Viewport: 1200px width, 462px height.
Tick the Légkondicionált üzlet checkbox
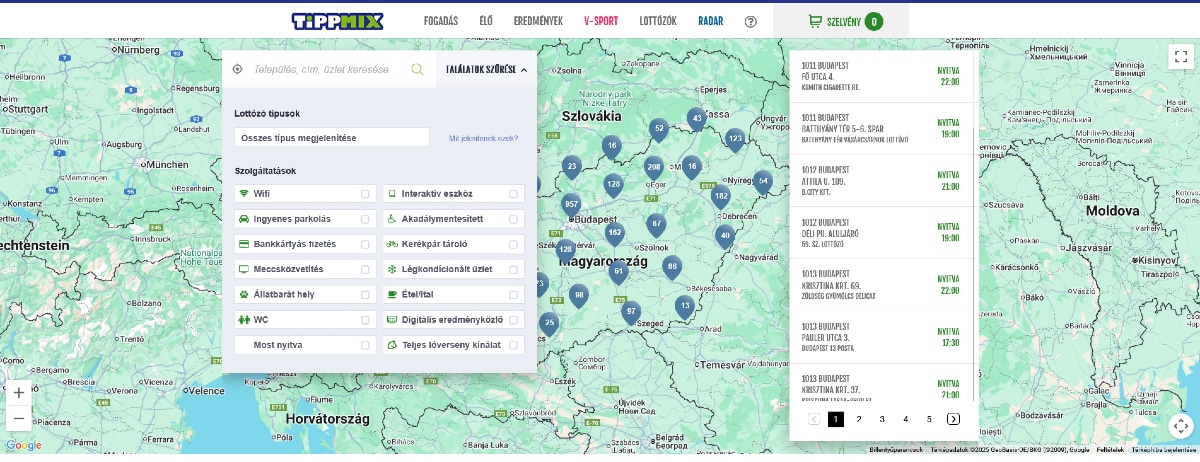513,270
